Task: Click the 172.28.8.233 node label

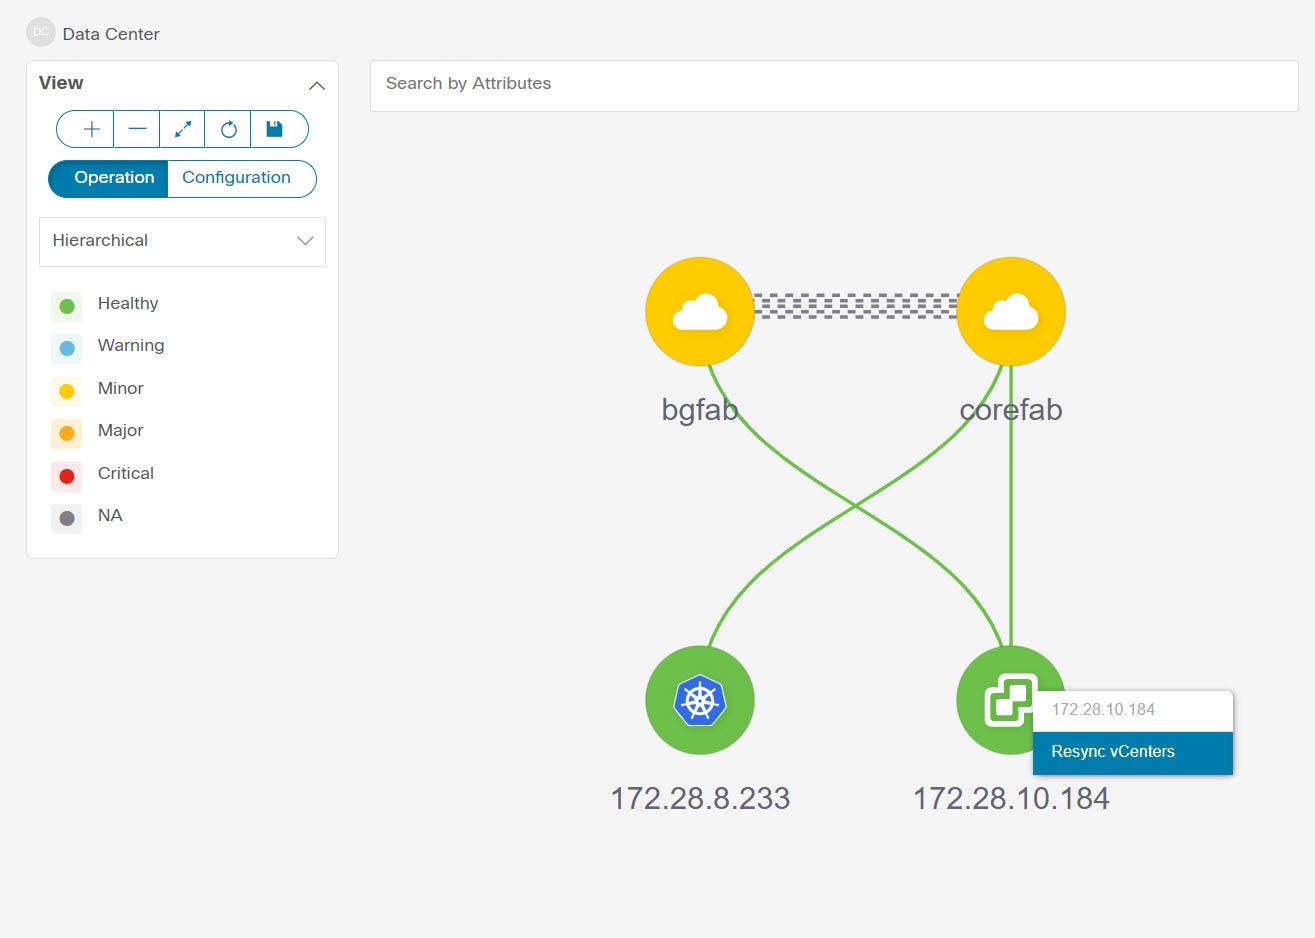Action: coord(700,798)
